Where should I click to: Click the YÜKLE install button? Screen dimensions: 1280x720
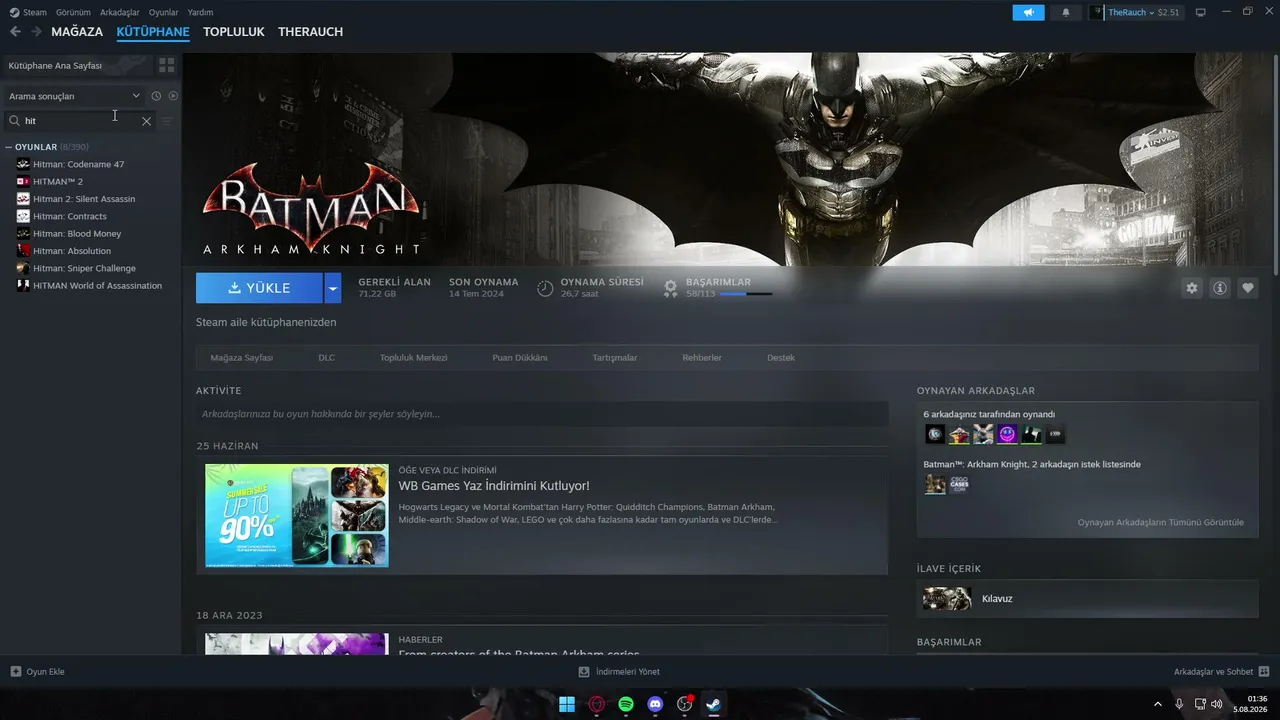point(259,288)
